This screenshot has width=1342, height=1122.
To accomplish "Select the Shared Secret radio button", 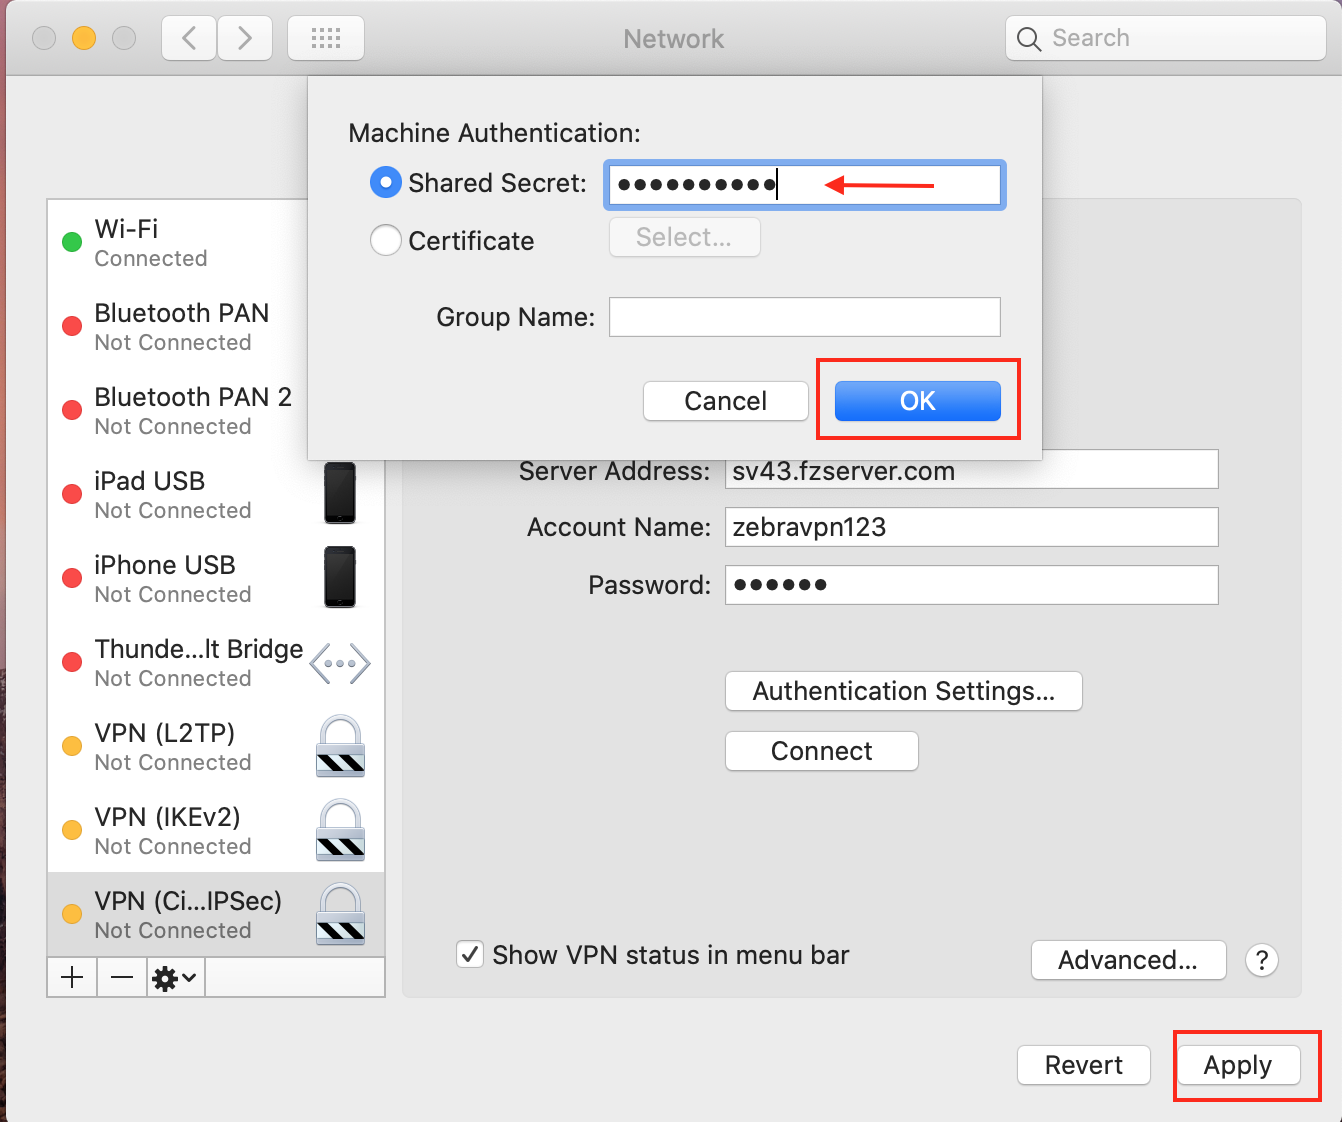I will (x=385, y=182).
